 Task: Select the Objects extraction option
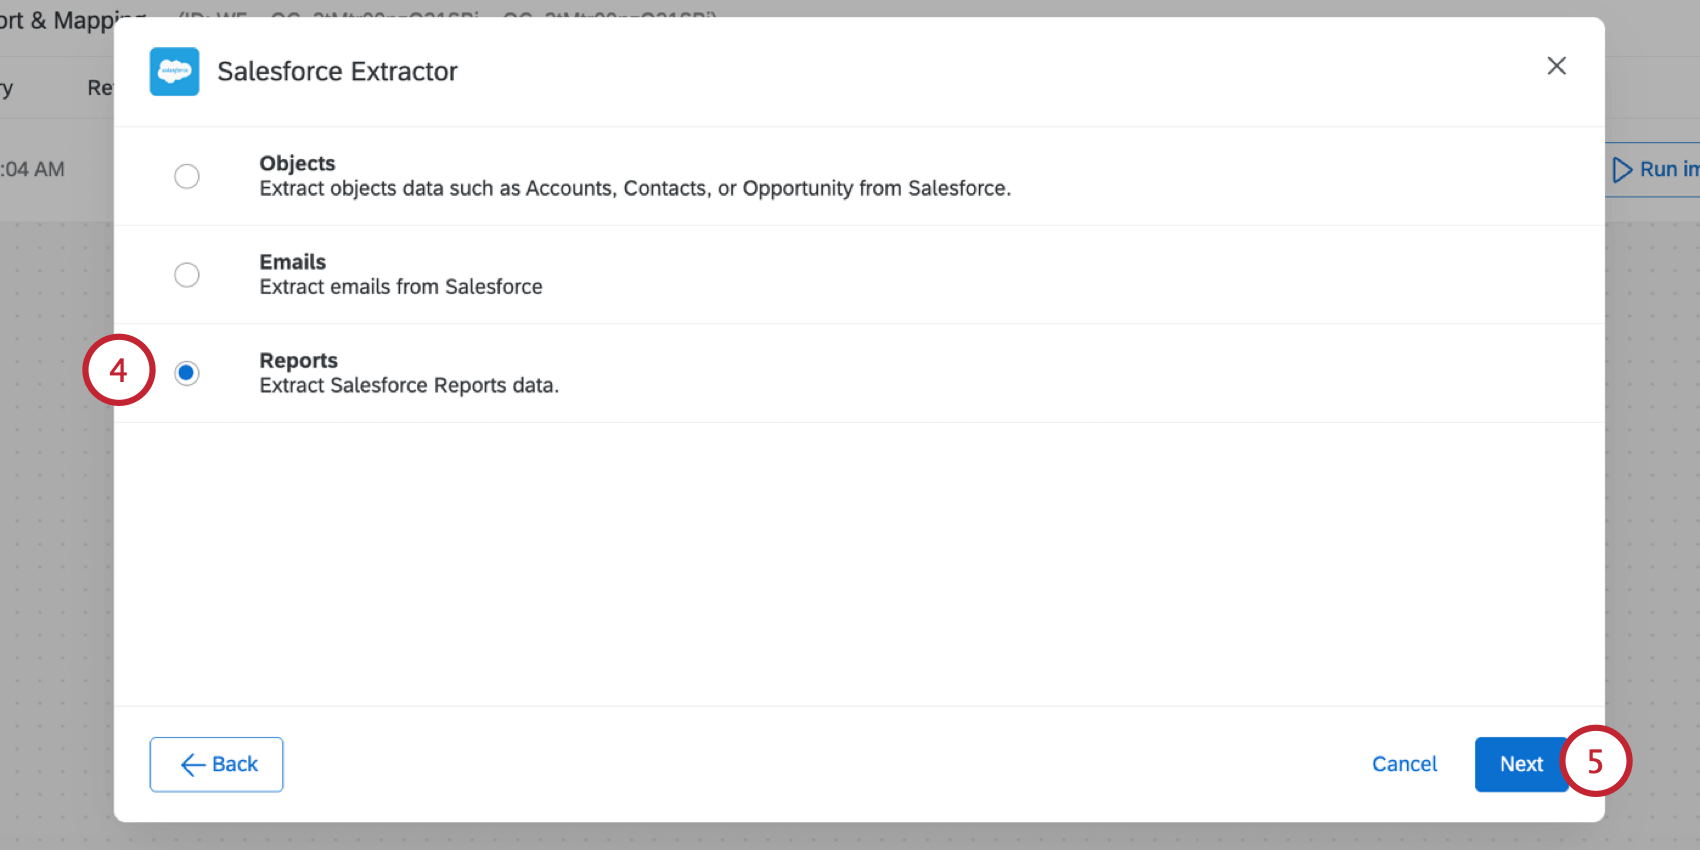click(187, 176)
